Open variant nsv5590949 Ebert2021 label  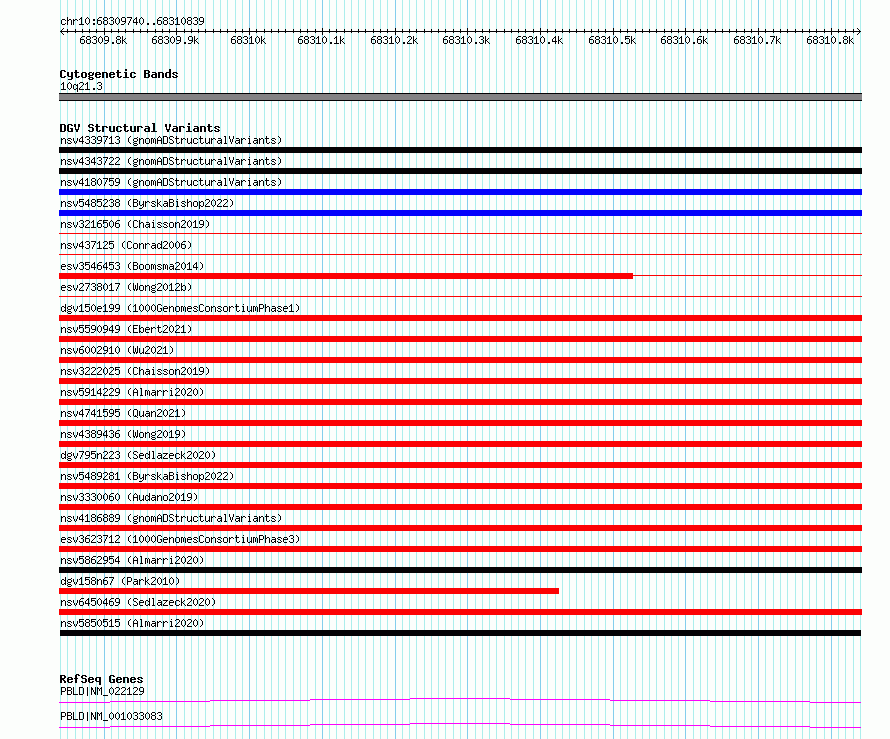126,329
